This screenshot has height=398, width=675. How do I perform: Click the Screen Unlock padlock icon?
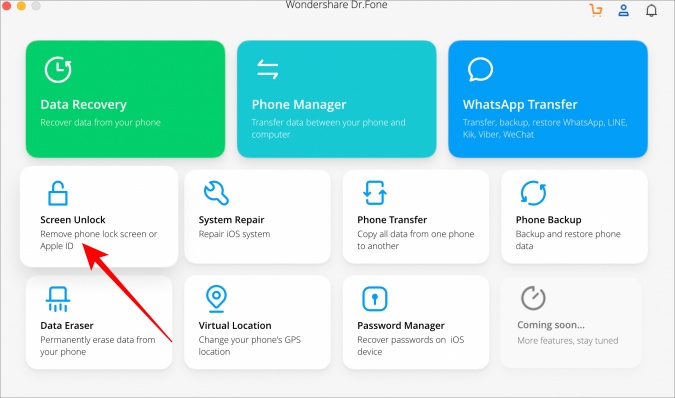coord(58,193)
